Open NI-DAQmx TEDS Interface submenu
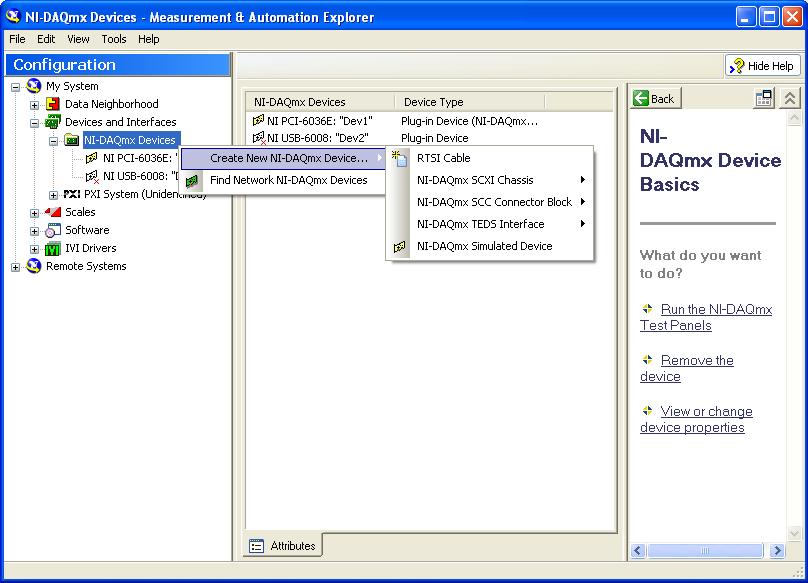 pos(490,224)
